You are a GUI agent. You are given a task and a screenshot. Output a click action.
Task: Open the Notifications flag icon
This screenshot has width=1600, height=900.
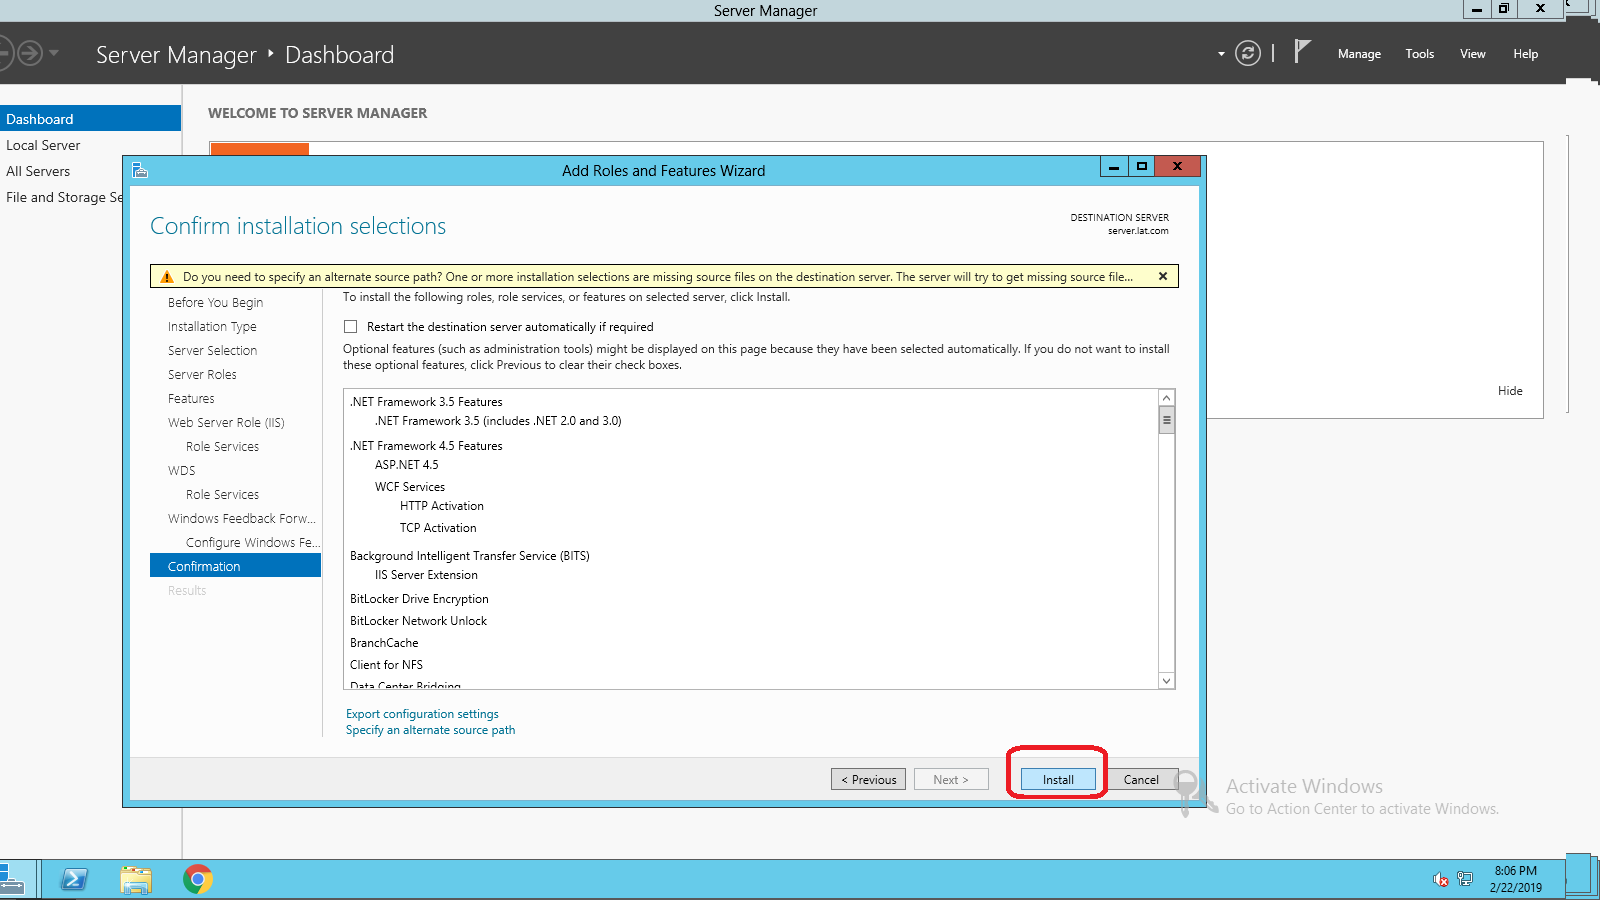tap(1301, 52)
